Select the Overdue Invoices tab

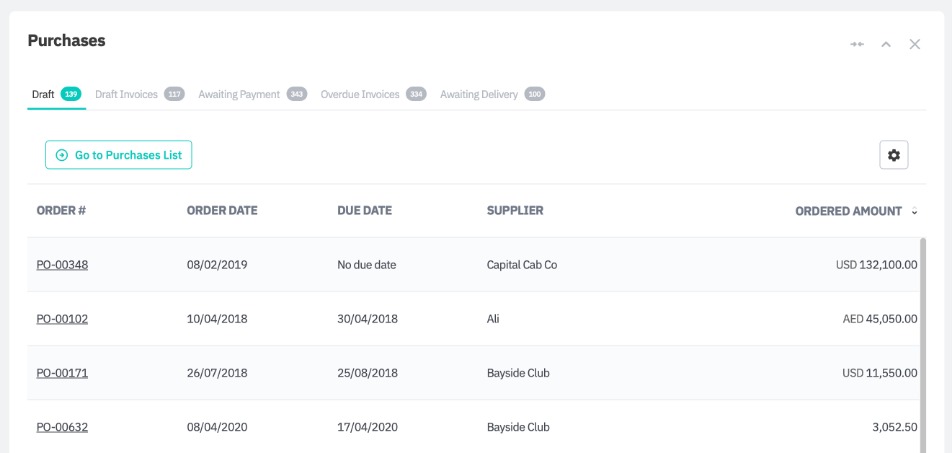360,94
